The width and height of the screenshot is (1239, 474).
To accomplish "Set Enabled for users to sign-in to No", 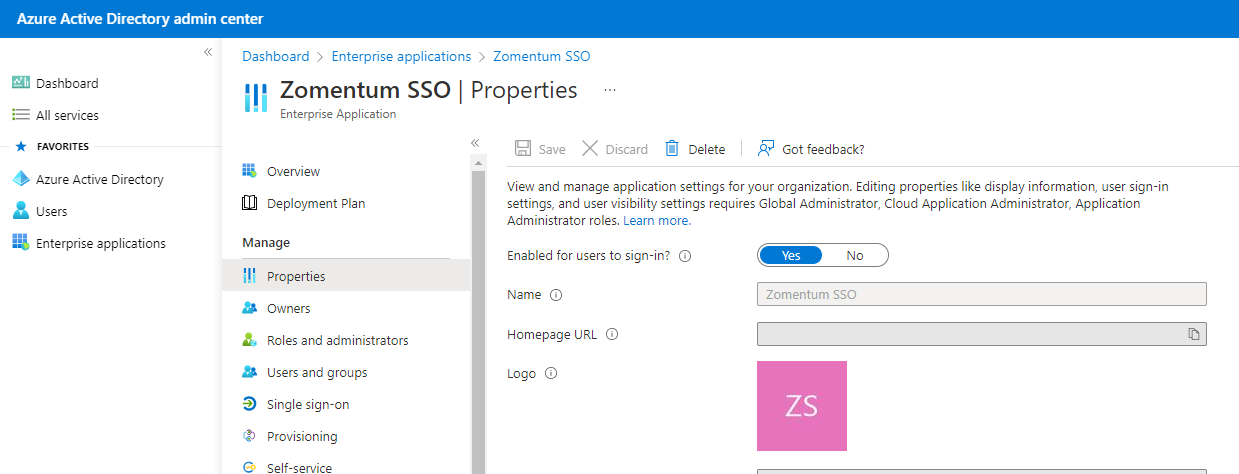I will (855, 255).
